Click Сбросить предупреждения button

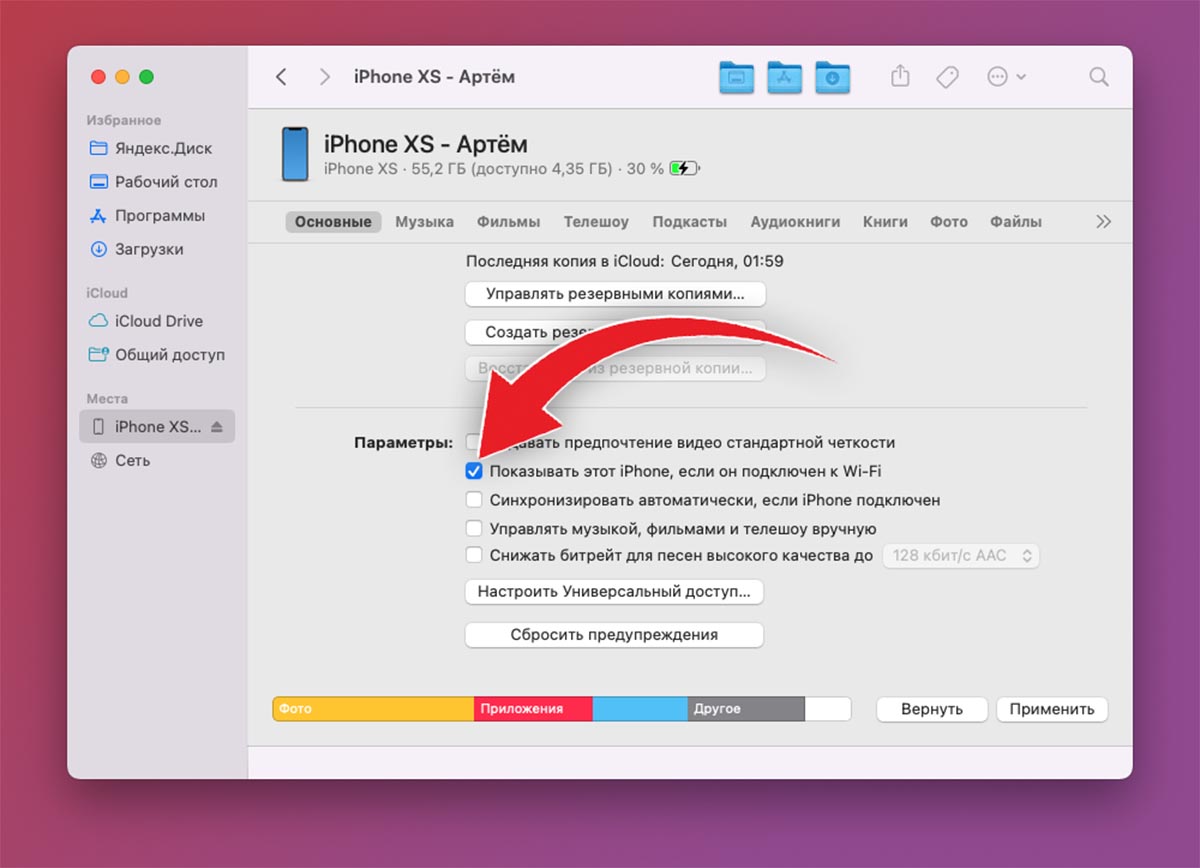615,635
